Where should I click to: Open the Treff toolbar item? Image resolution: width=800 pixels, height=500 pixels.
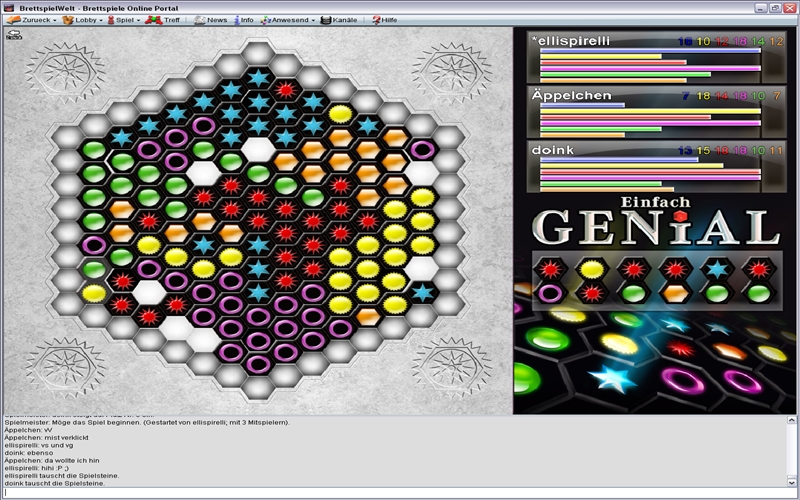[163, 20]
